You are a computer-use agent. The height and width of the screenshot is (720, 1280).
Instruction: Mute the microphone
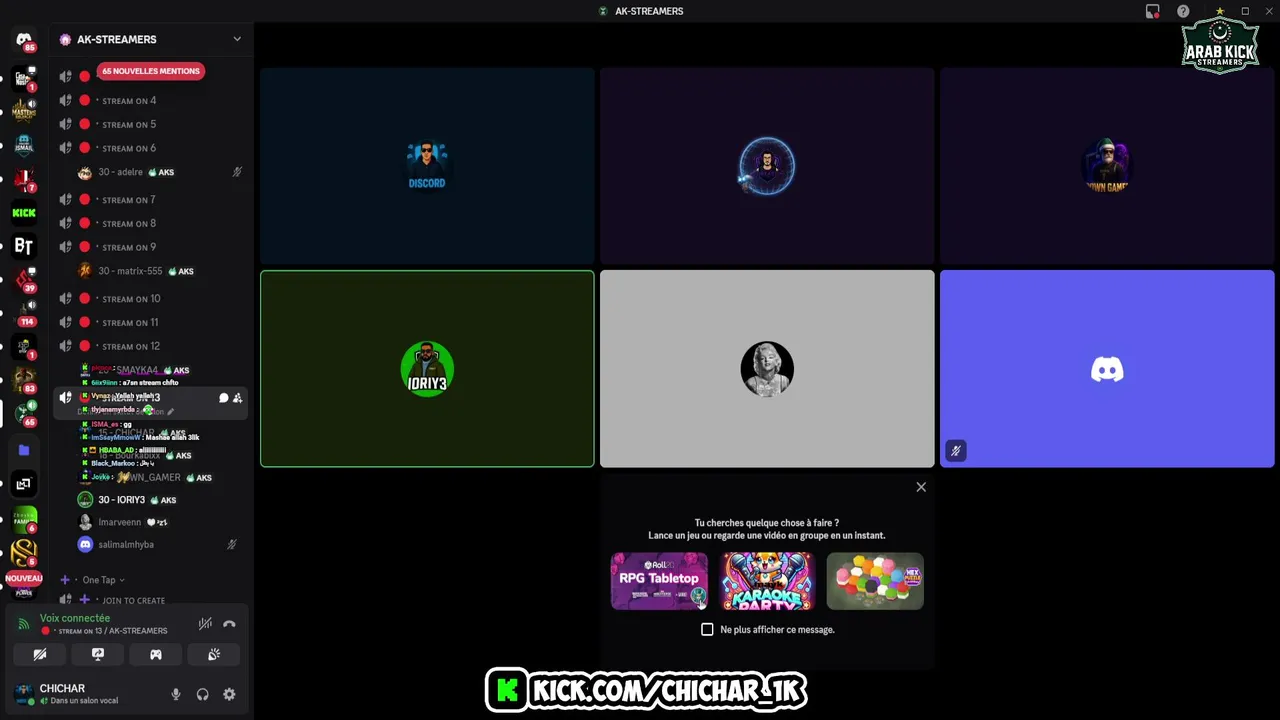click(176, 694)
